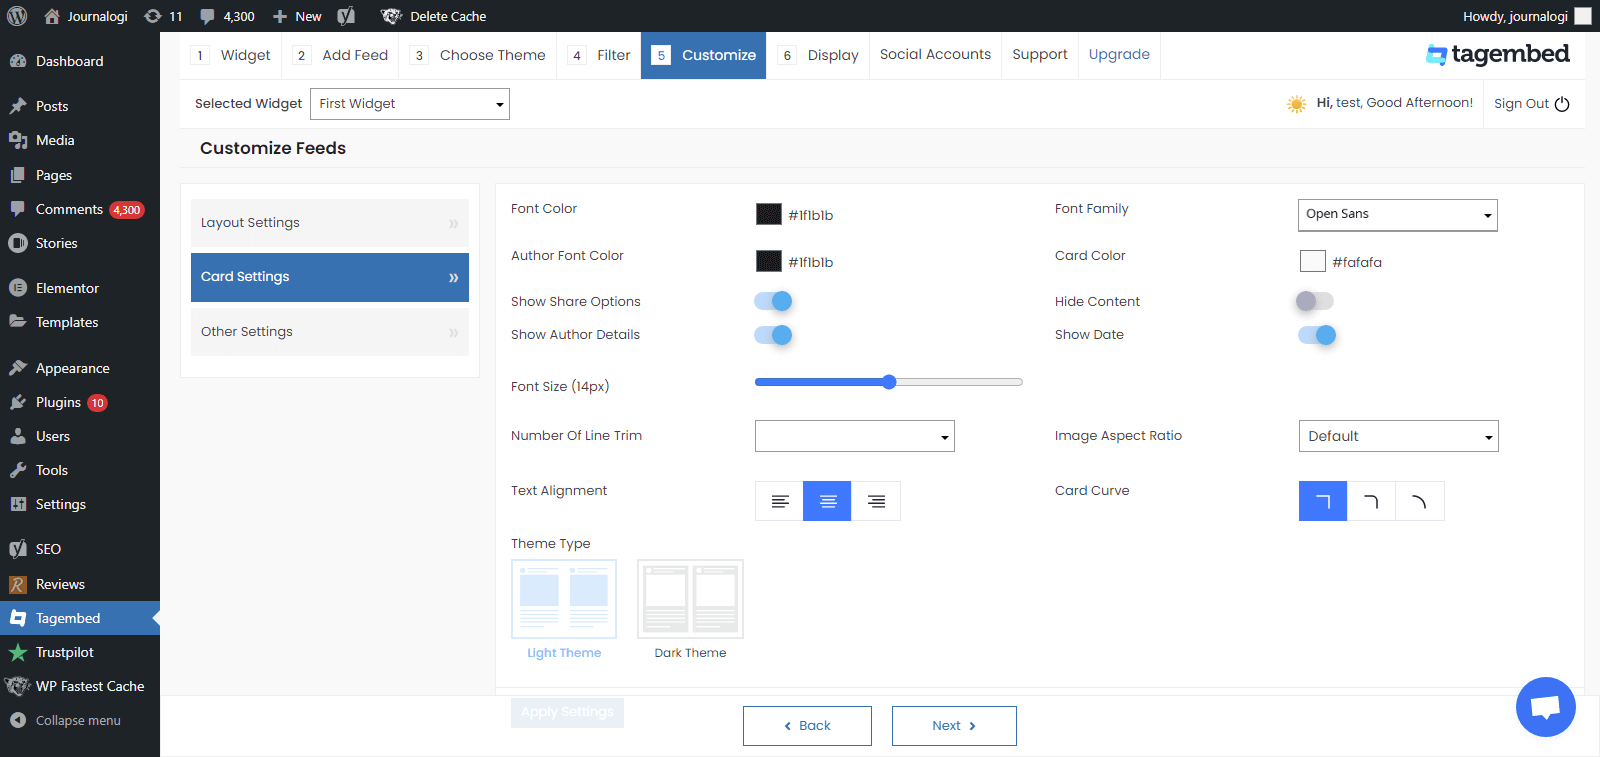Enable the Hide Content switch
Viewport: 1600px width, 757px height.
tap(1315, 301)
